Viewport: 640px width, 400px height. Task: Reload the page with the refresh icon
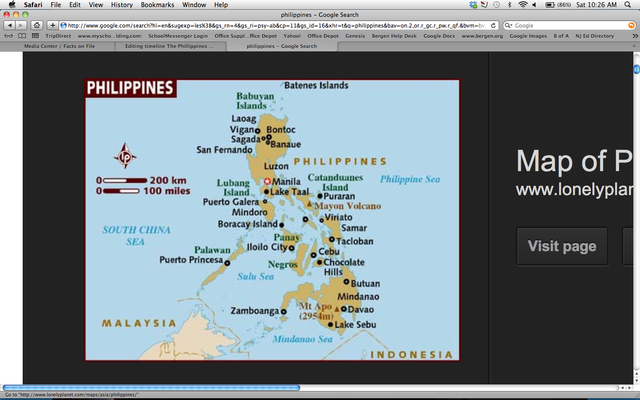493,25
